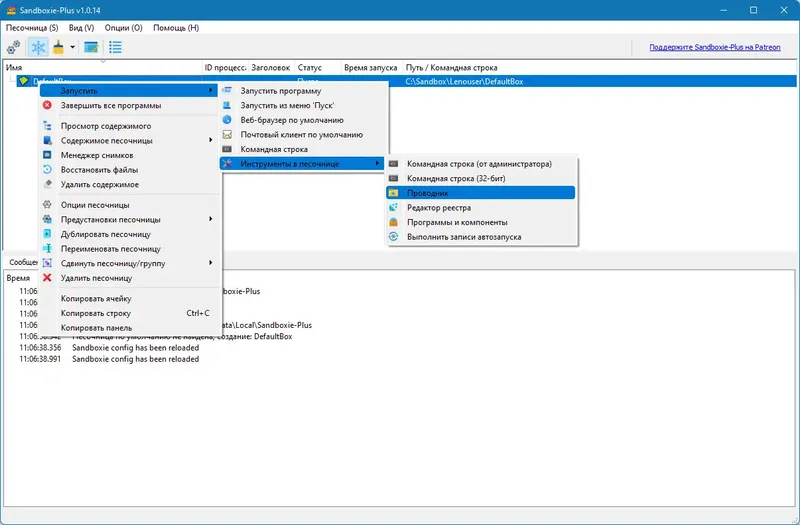Click the Выполнить записи автозапуска icon

point(393,237)
